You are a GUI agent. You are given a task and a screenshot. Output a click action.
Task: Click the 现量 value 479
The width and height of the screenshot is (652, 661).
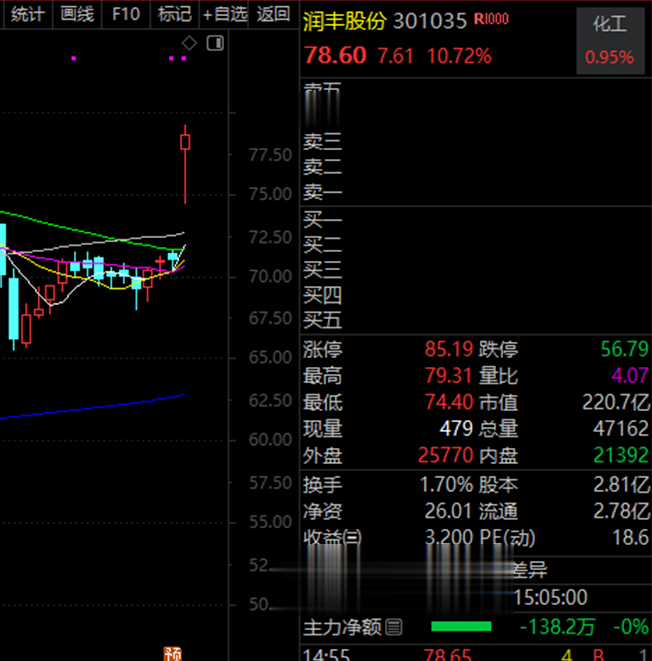pyautogui.click(x=456, y=429)
